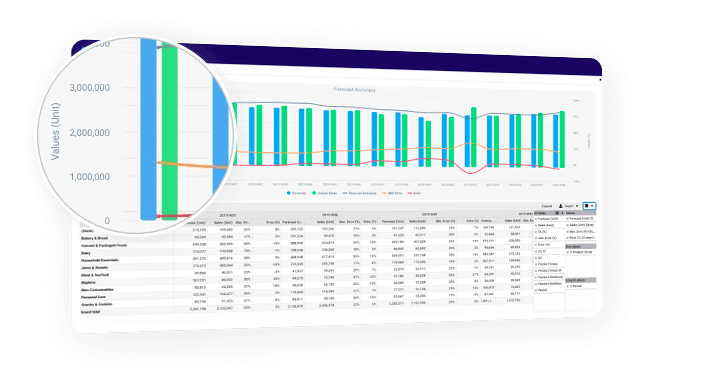Viewport: 708px width, 389px height.
Task: Select the '(blank)' row label
Action: (x=87, y=231)
